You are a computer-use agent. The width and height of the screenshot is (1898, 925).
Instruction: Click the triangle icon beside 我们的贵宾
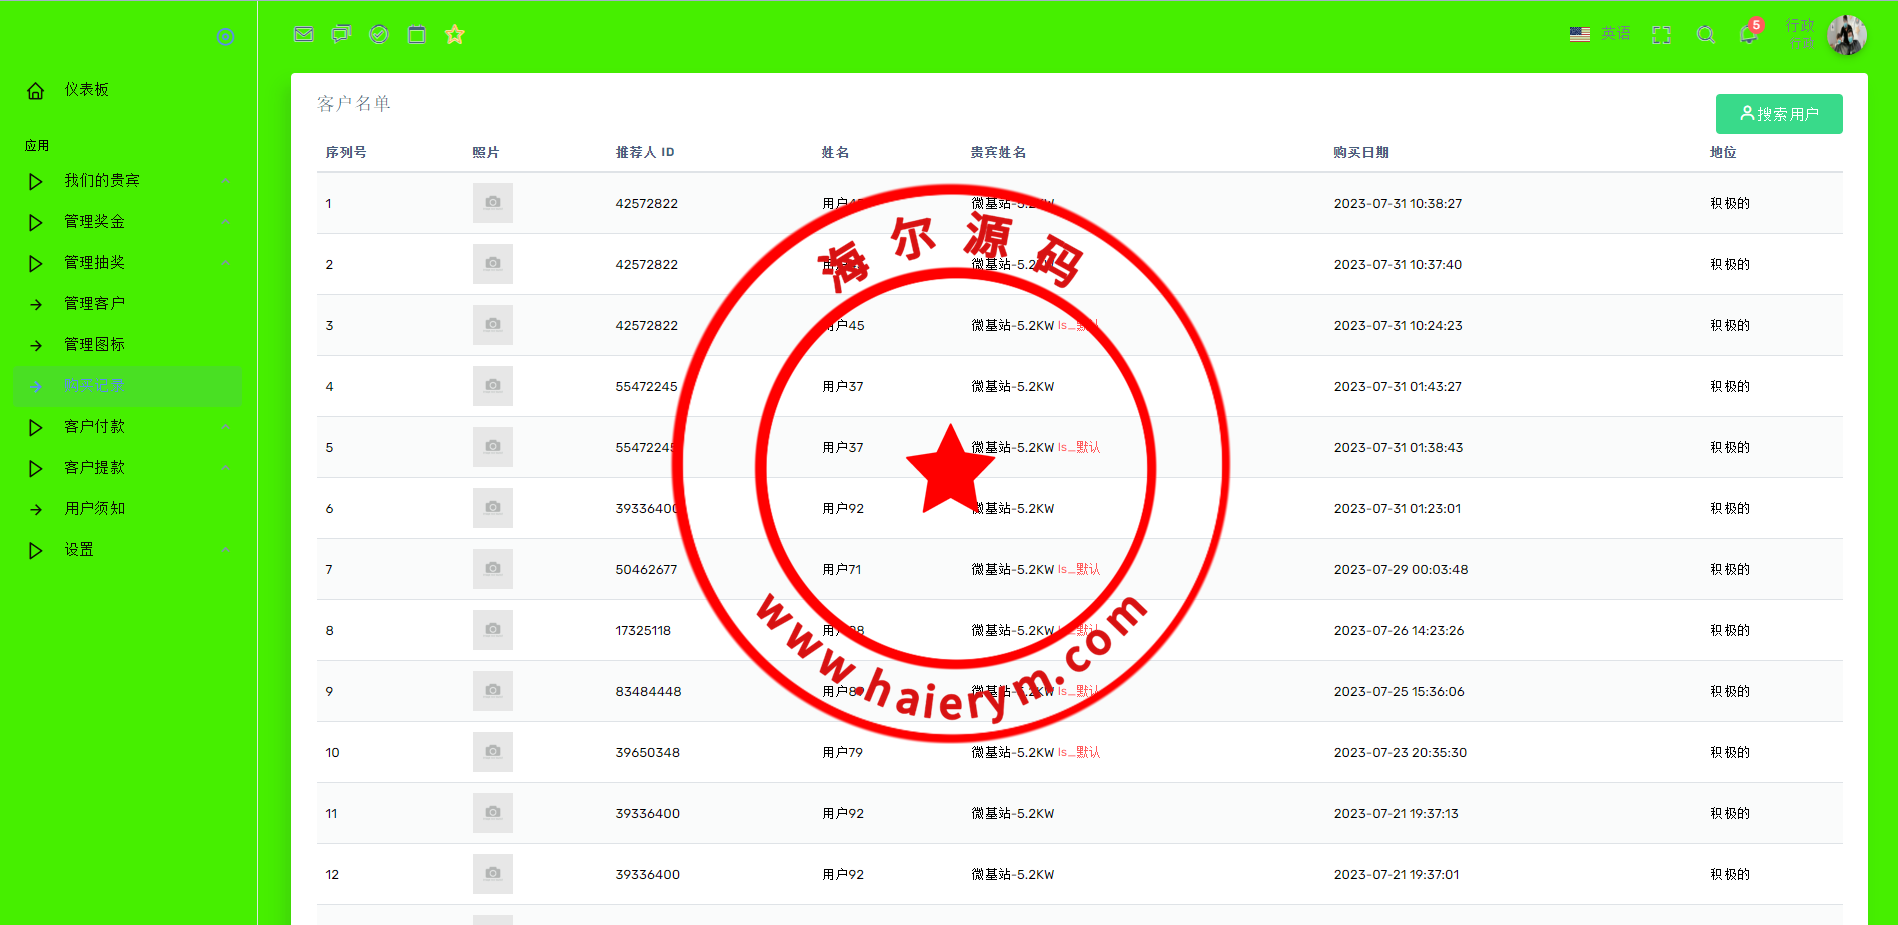click(36, 182)
